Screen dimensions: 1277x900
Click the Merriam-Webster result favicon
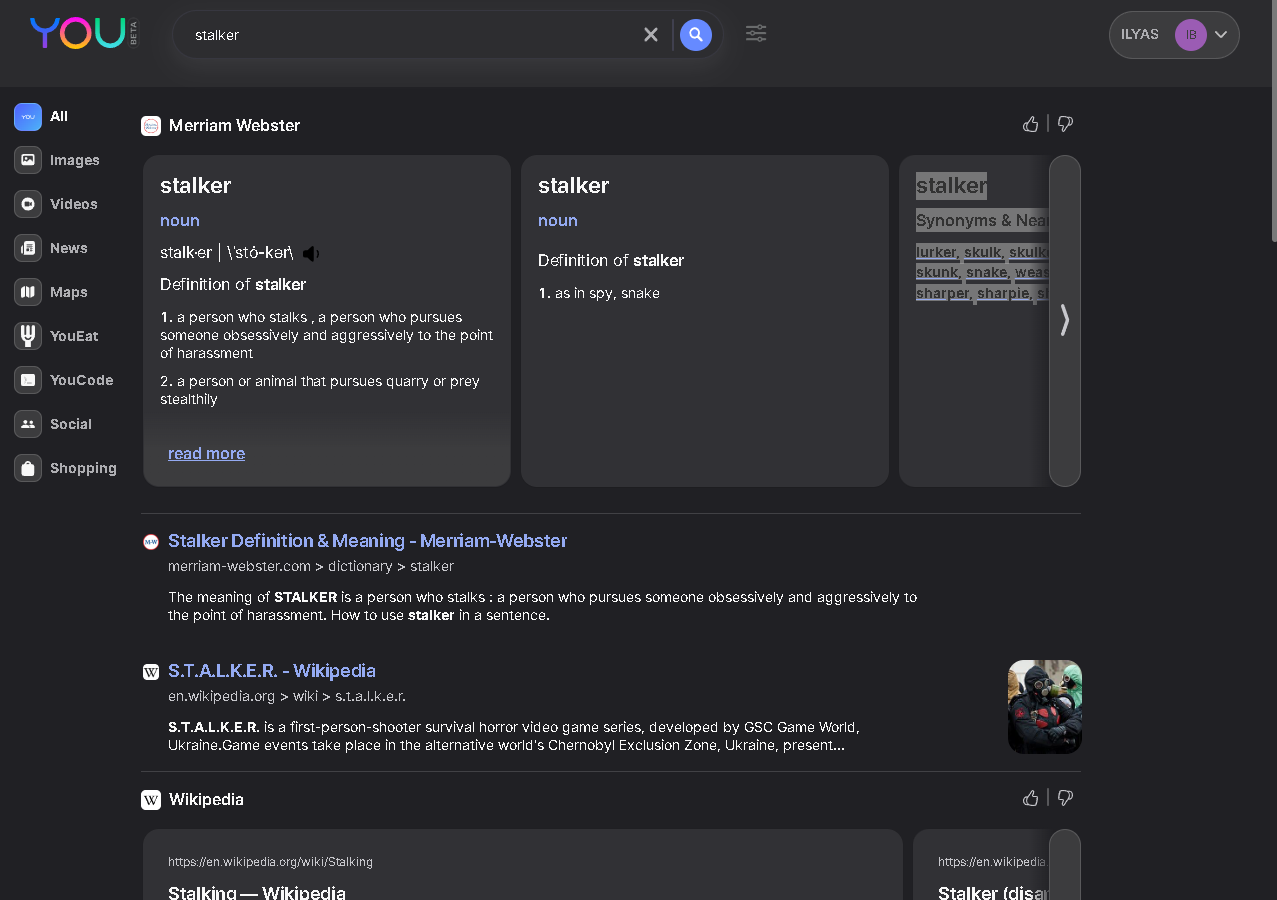point(151,542)
